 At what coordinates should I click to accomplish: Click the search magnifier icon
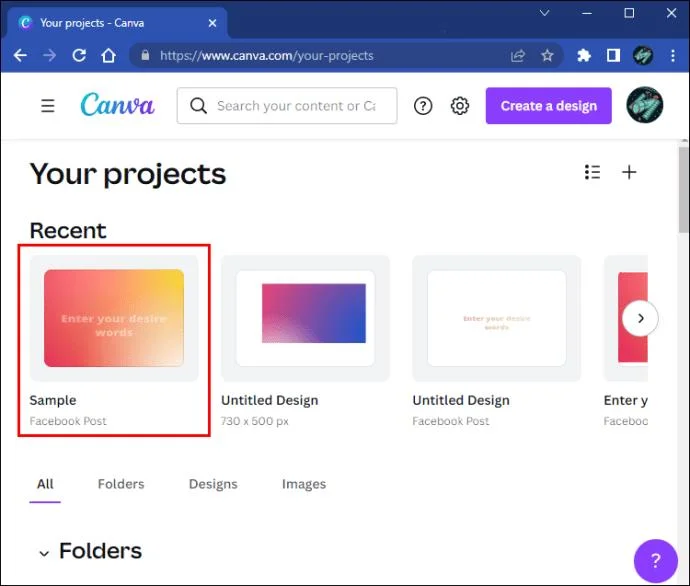pyautogui.click(x=198, y=106)
